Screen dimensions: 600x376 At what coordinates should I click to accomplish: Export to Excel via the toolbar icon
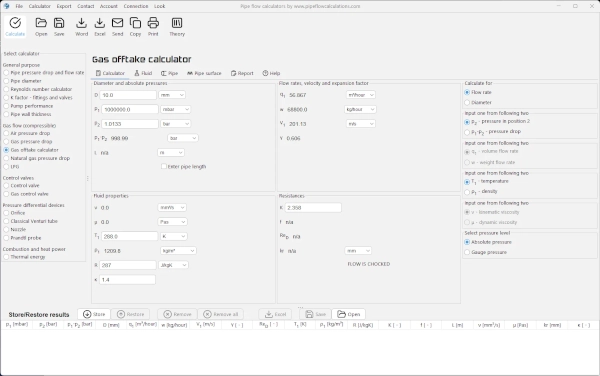pyautogui.click(x=99, y=27)
